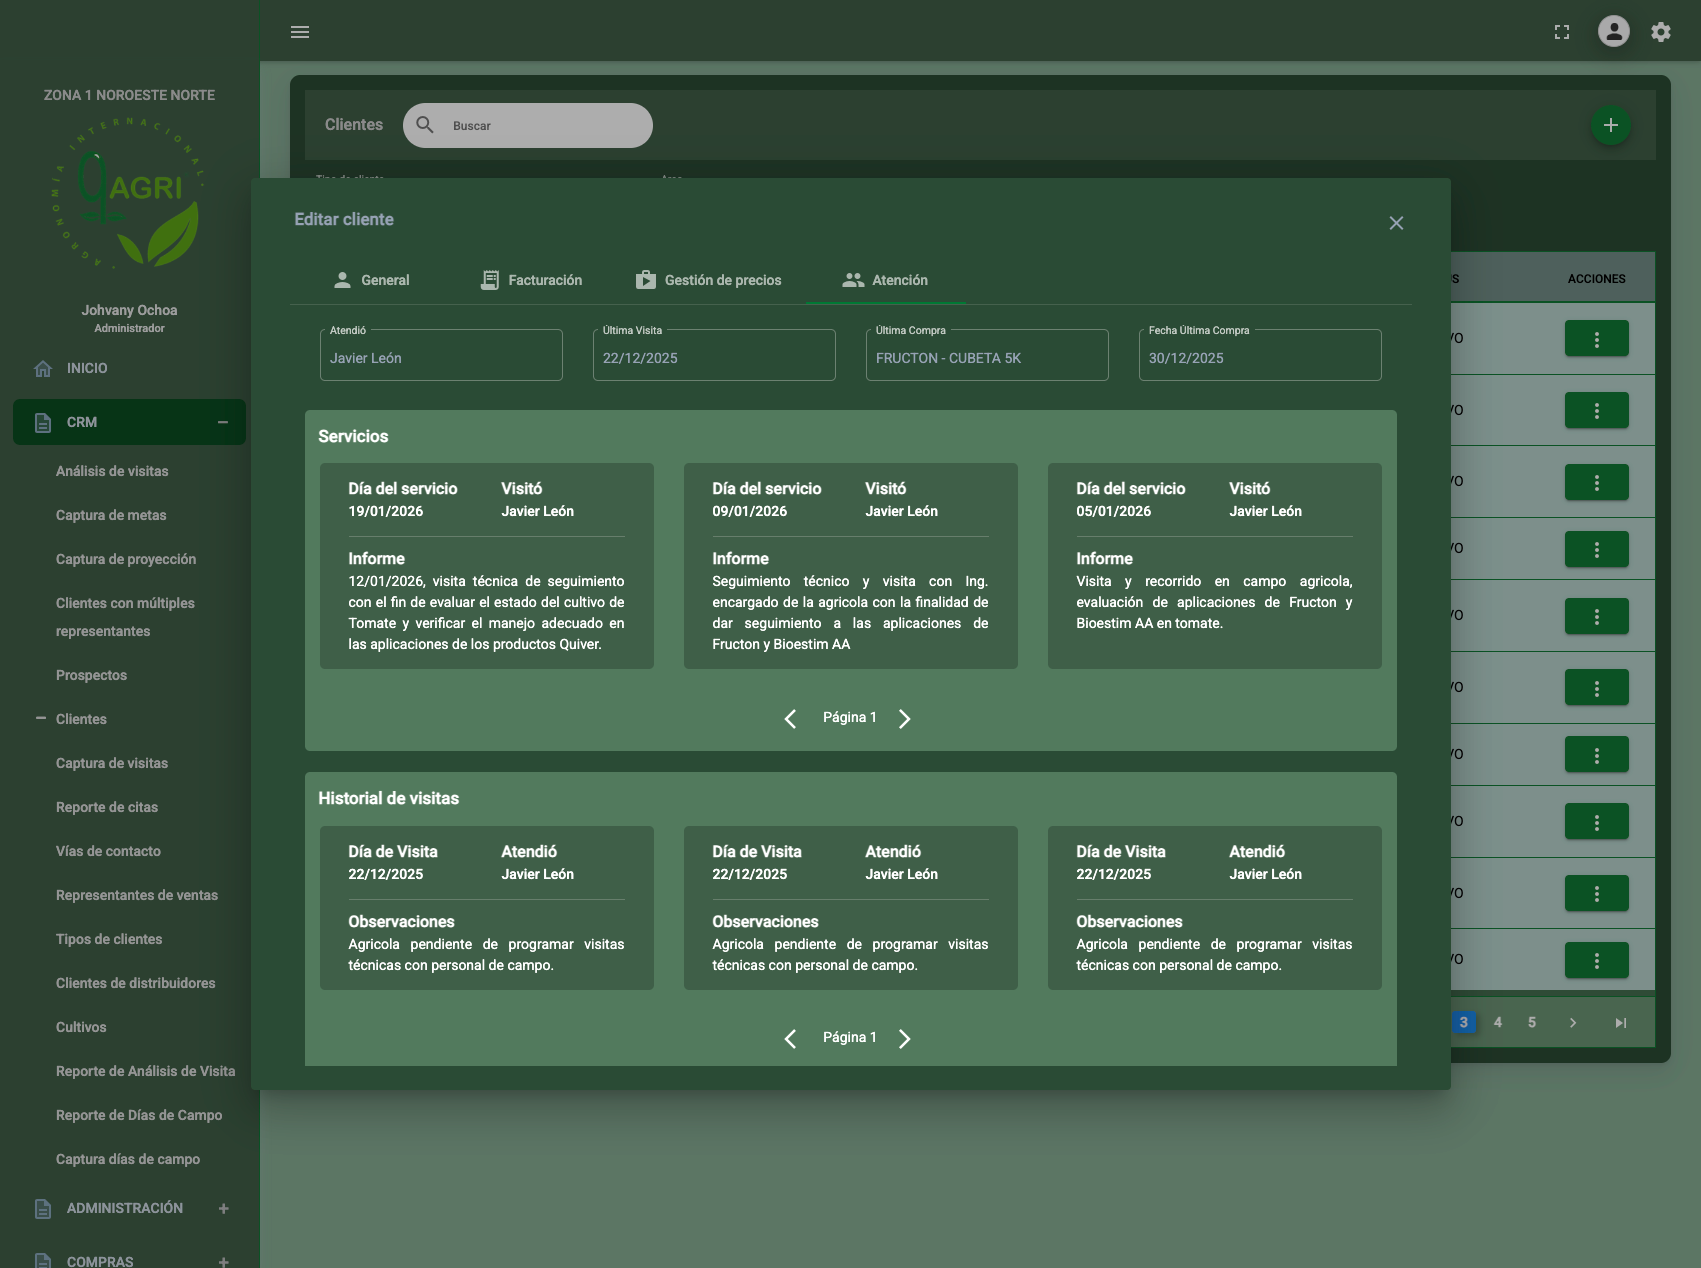
Task: Click the Atendió field with Javier León
Action: point(441,358)
